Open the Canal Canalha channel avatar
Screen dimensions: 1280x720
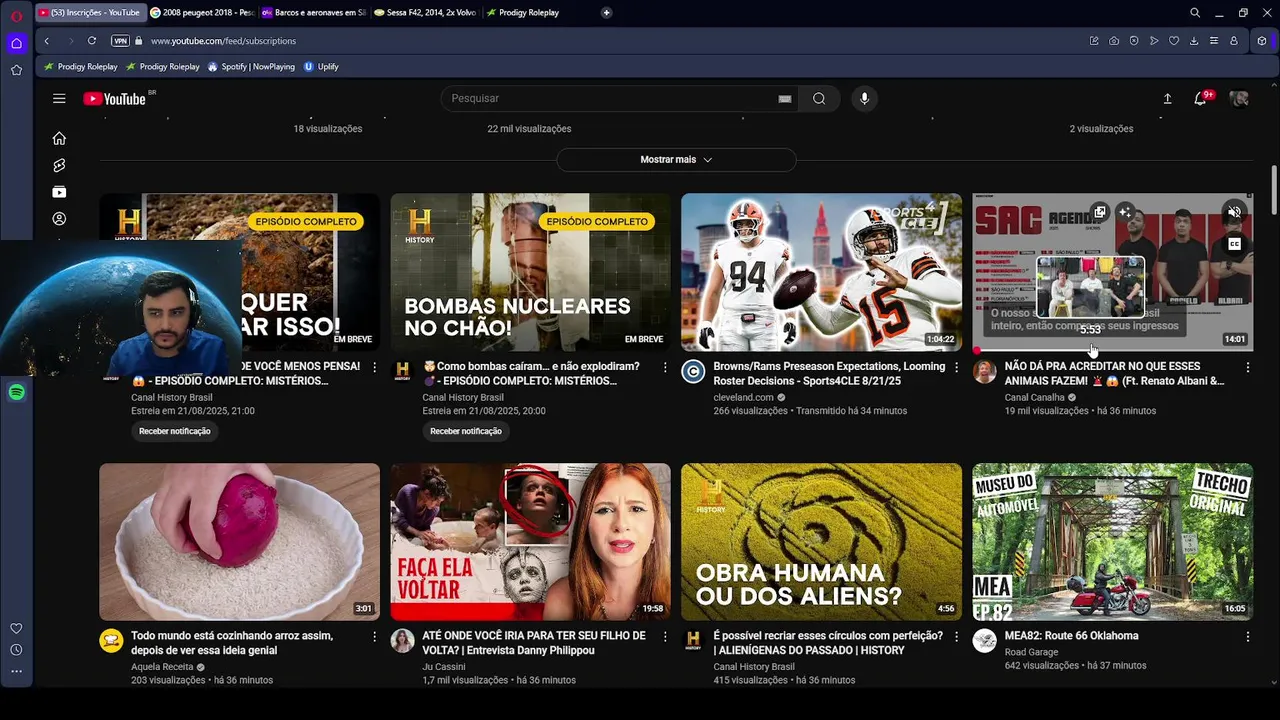click(984, 372)
